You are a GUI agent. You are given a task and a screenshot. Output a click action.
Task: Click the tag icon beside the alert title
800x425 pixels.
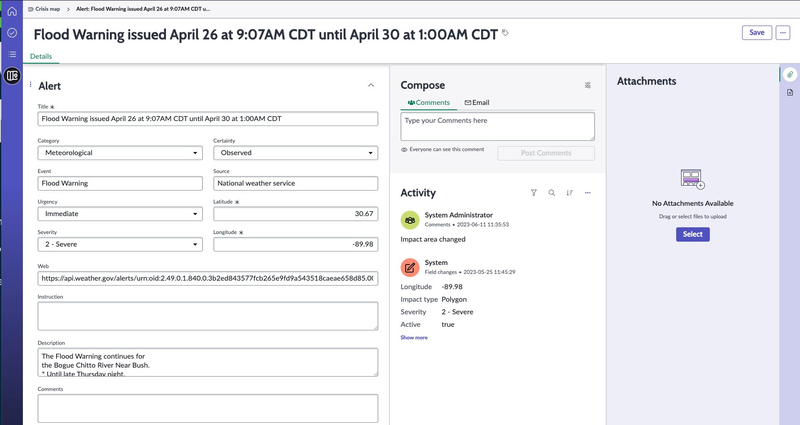[x=505, y=33]
